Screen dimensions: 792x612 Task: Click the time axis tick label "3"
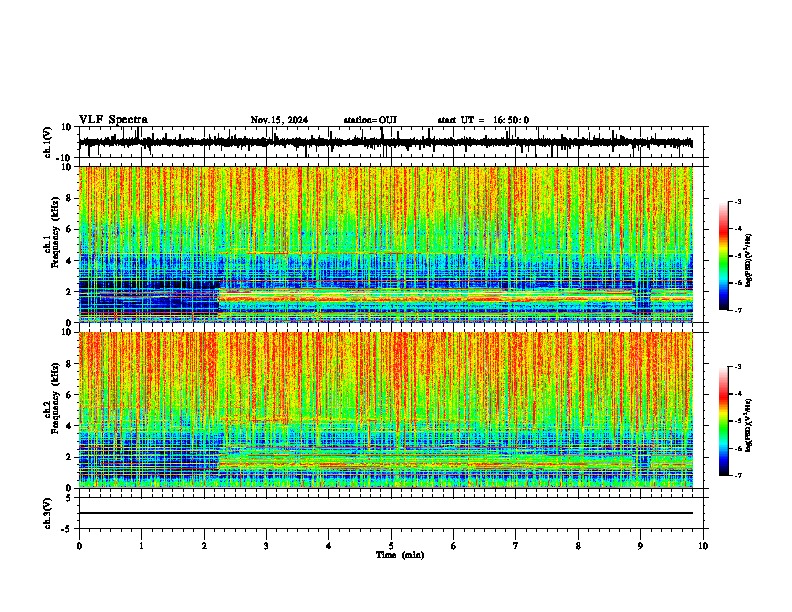point(266,546)
